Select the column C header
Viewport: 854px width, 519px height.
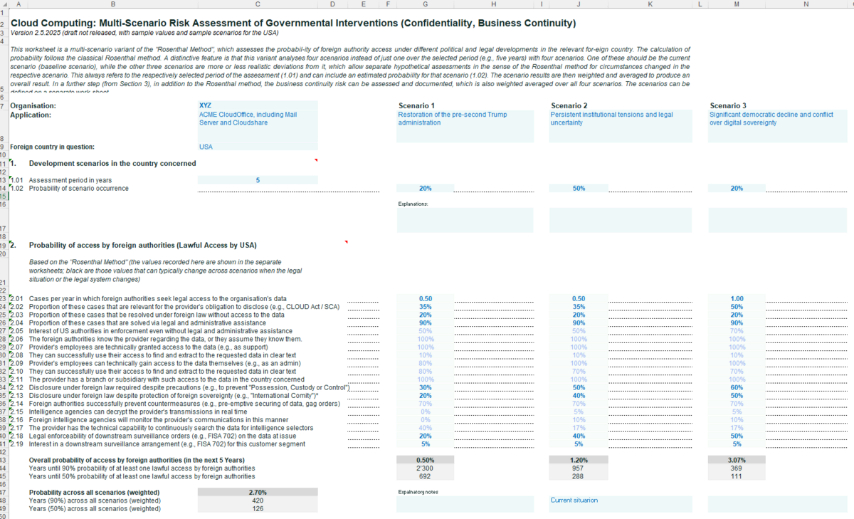point(258,4)
